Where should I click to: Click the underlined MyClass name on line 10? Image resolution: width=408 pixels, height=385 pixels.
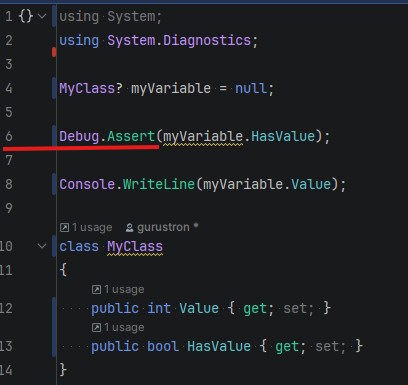(135, 247)
